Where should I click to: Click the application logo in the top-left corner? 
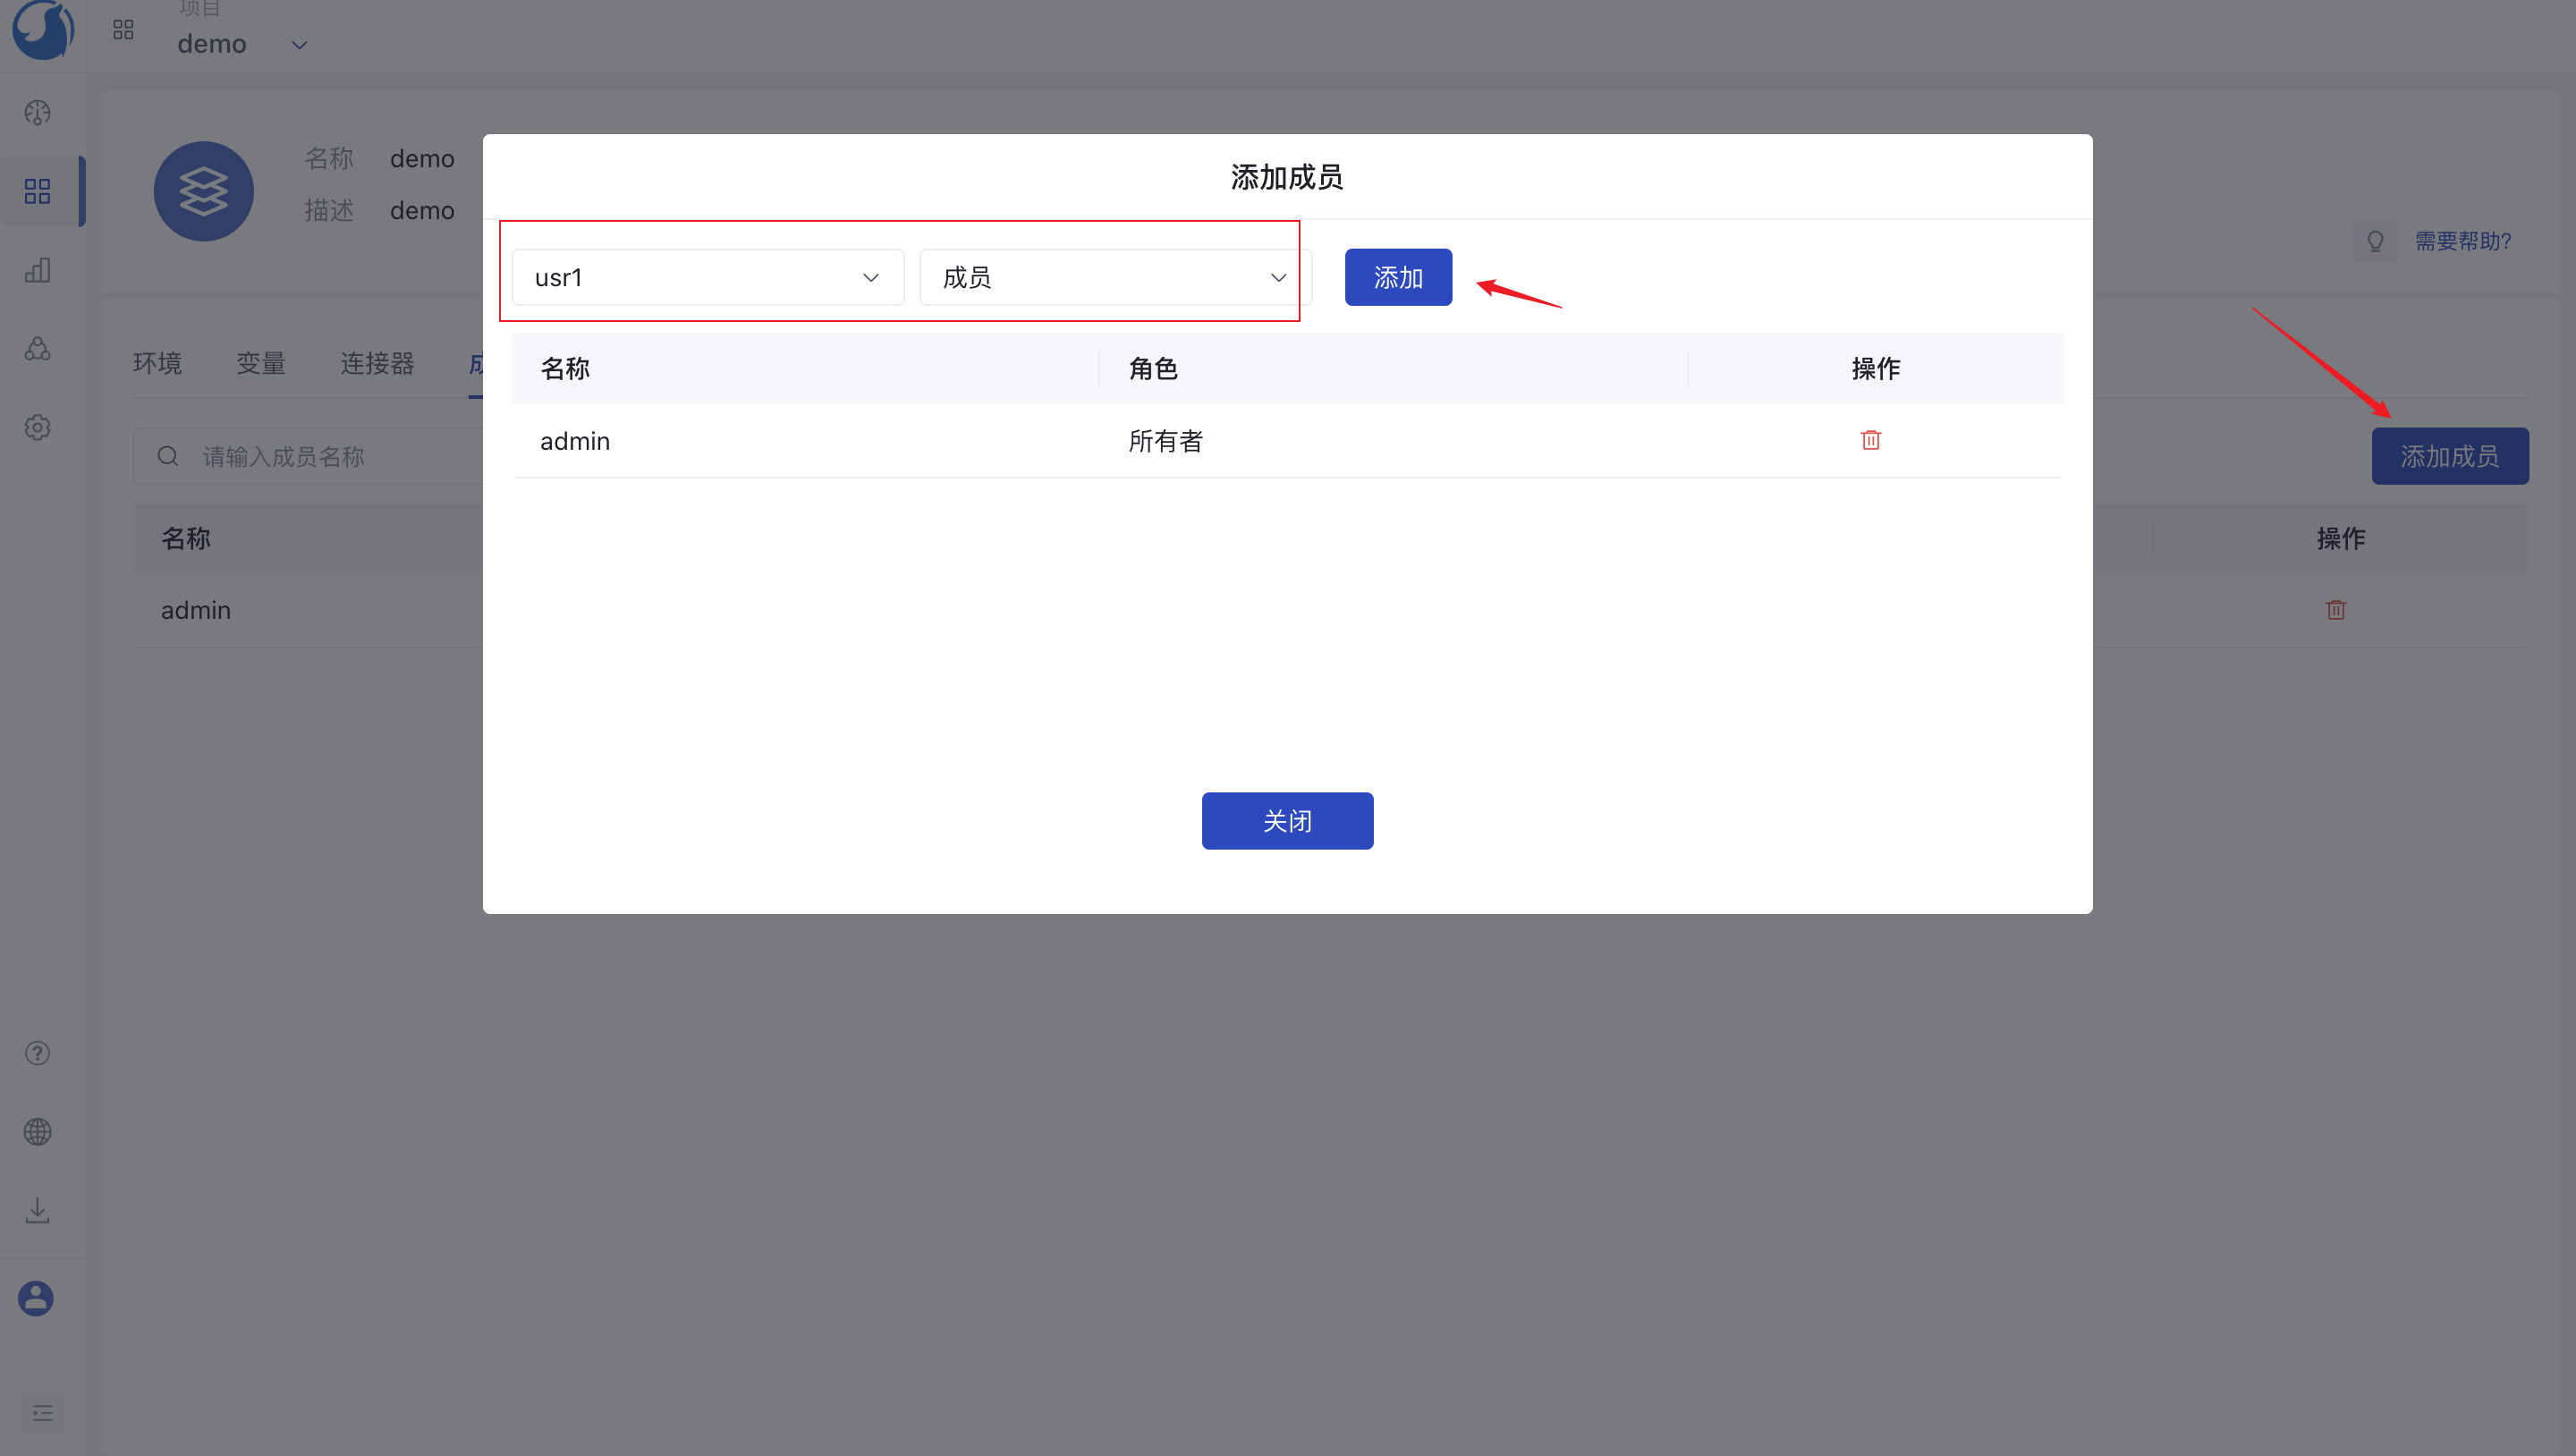click(42, 30)
